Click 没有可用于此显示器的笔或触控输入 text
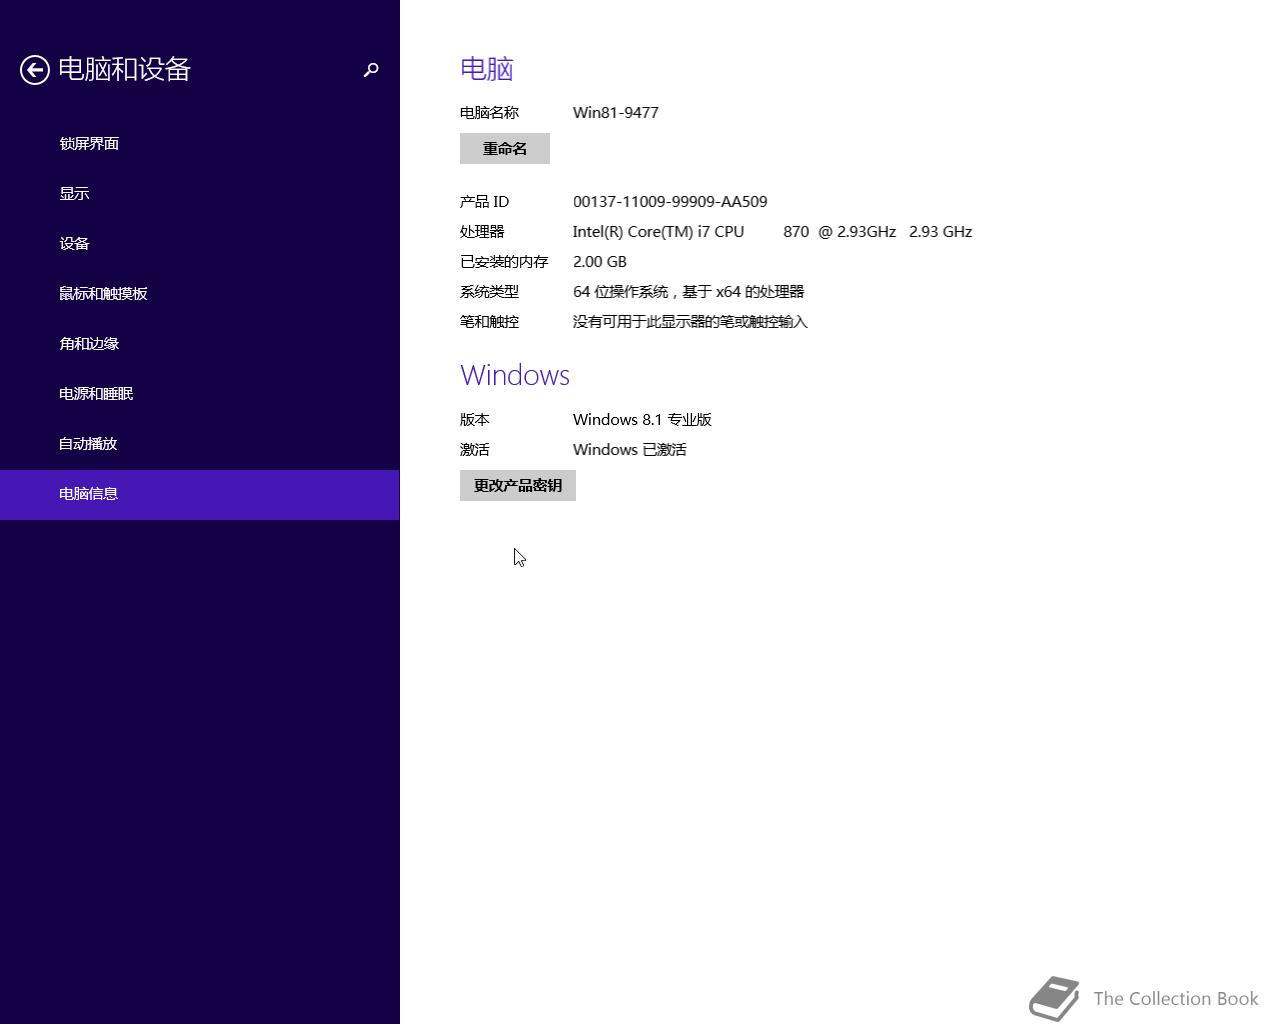This screenshot has height=1024, width=1280. pos(690,321)
